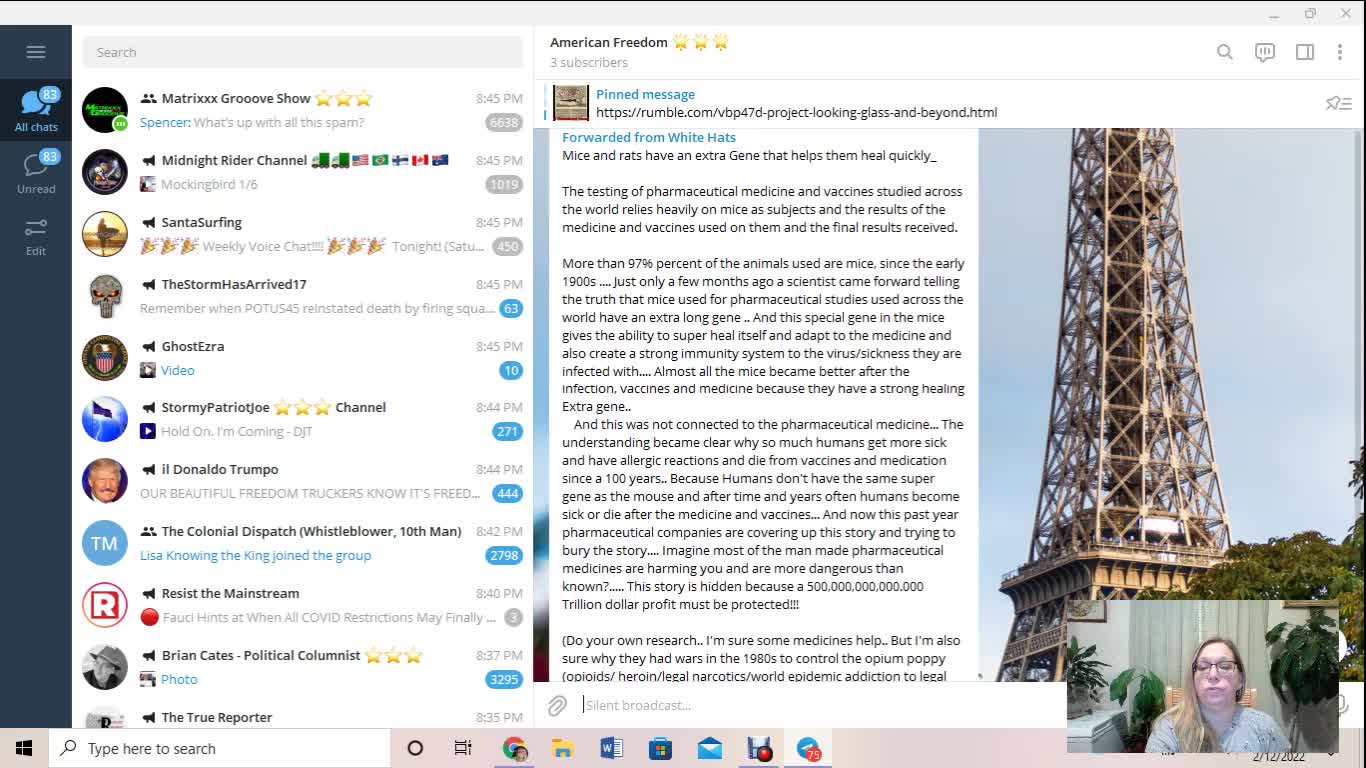The width and height of the screenshot is (1366, 768).
Task: Click the GhostEzra Video preview text
Action: point(178,370)
